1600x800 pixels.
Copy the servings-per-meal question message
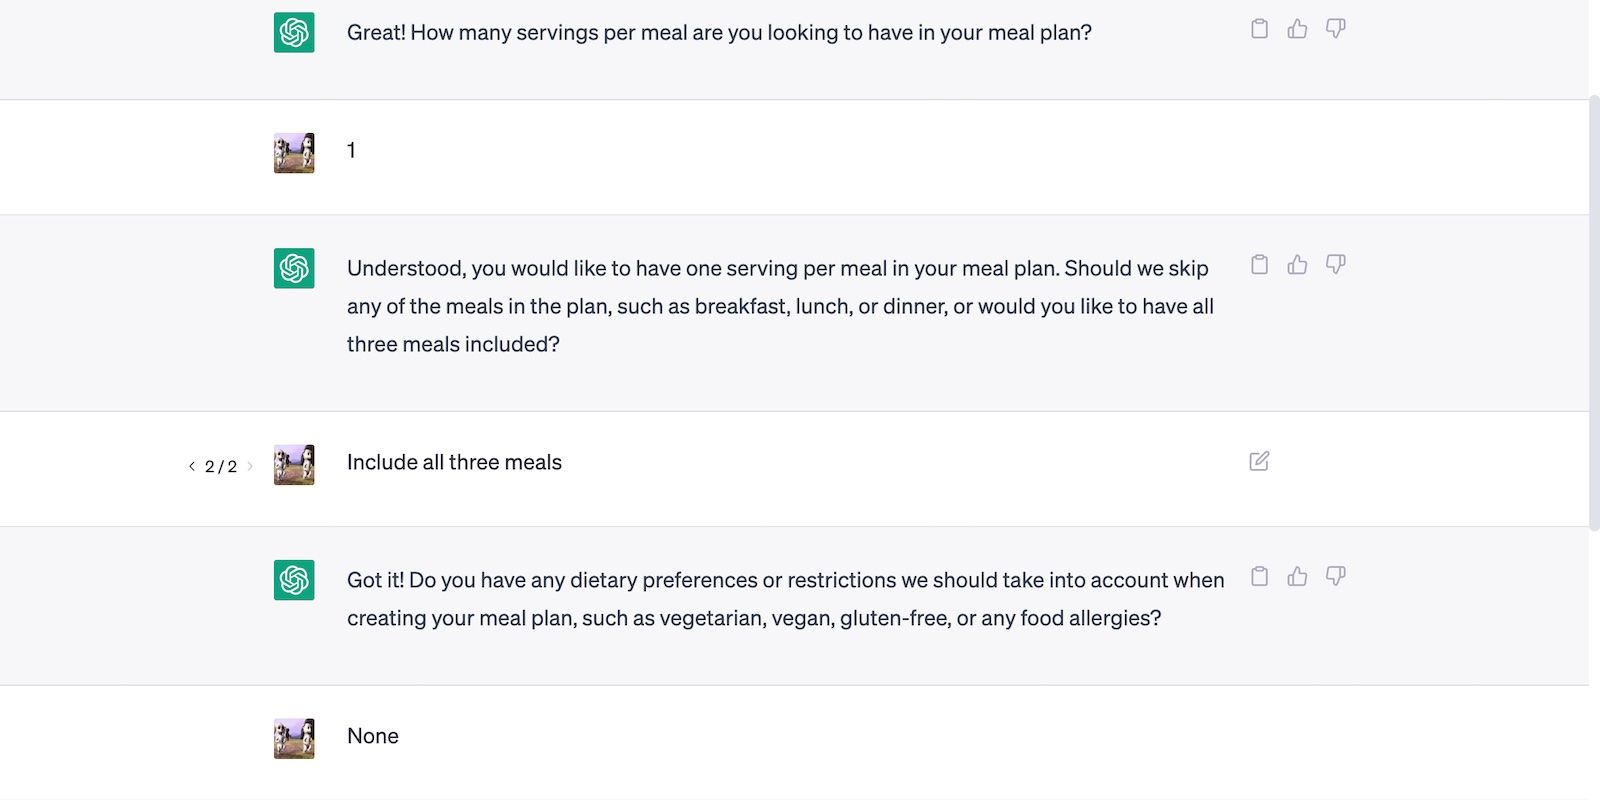point(1259,29)
